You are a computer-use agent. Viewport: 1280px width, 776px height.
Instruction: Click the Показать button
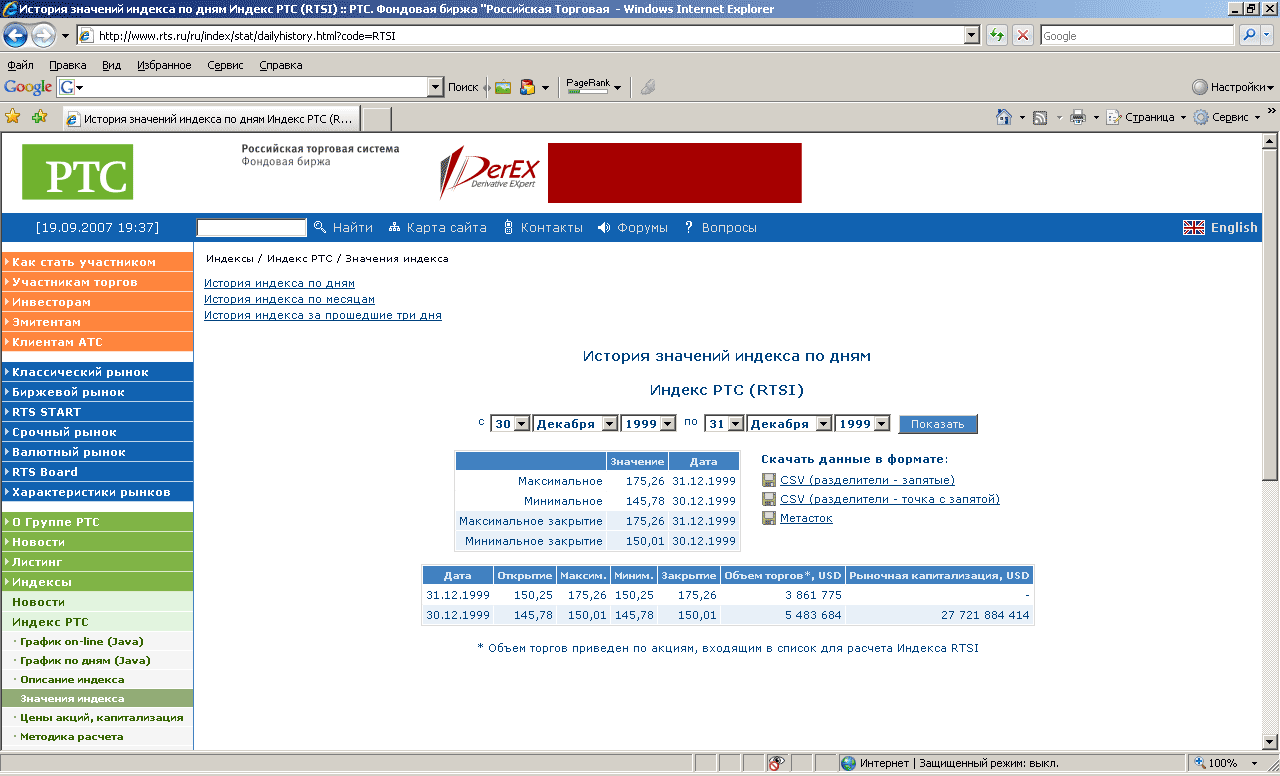(938, 424)
